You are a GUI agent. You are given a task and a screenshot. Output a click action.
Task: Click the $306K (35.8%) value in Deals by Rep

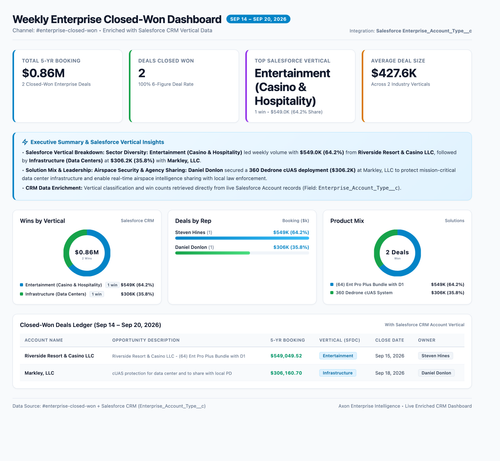click(291, 247)
